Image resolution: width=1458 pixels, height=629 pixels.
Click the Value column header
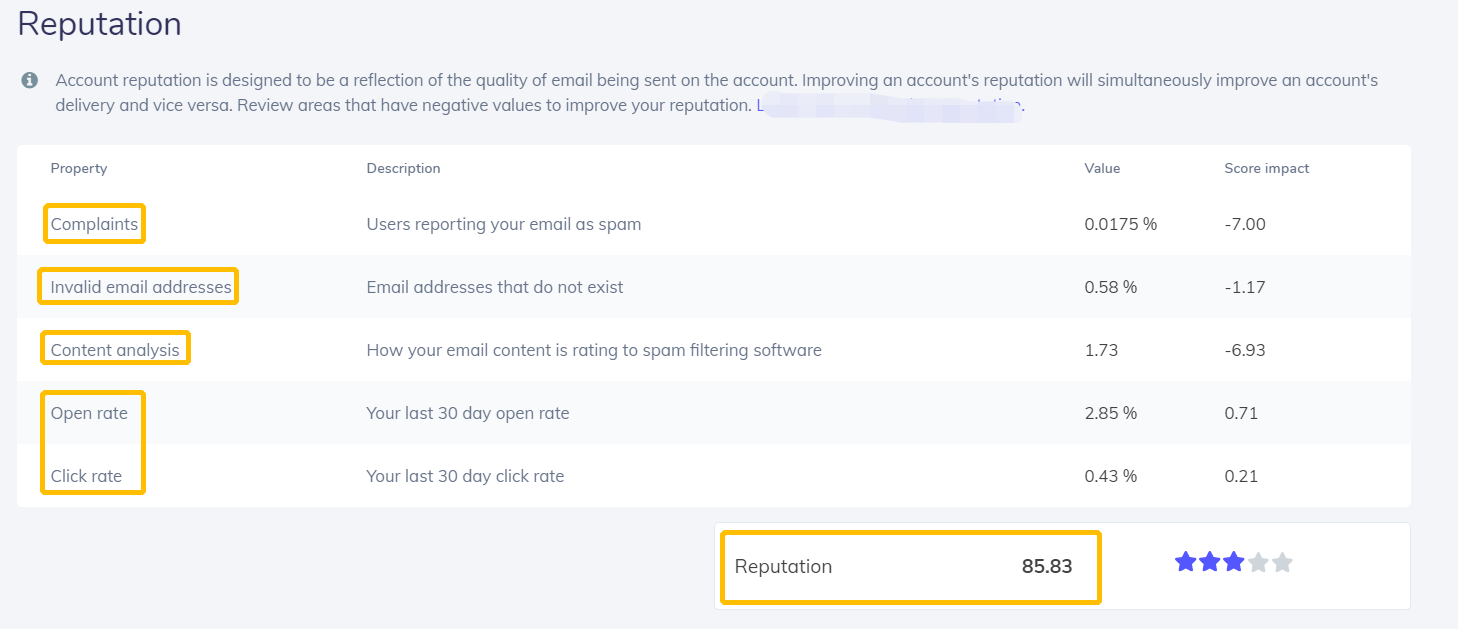pyautogui.click(x=1102, y=168)
